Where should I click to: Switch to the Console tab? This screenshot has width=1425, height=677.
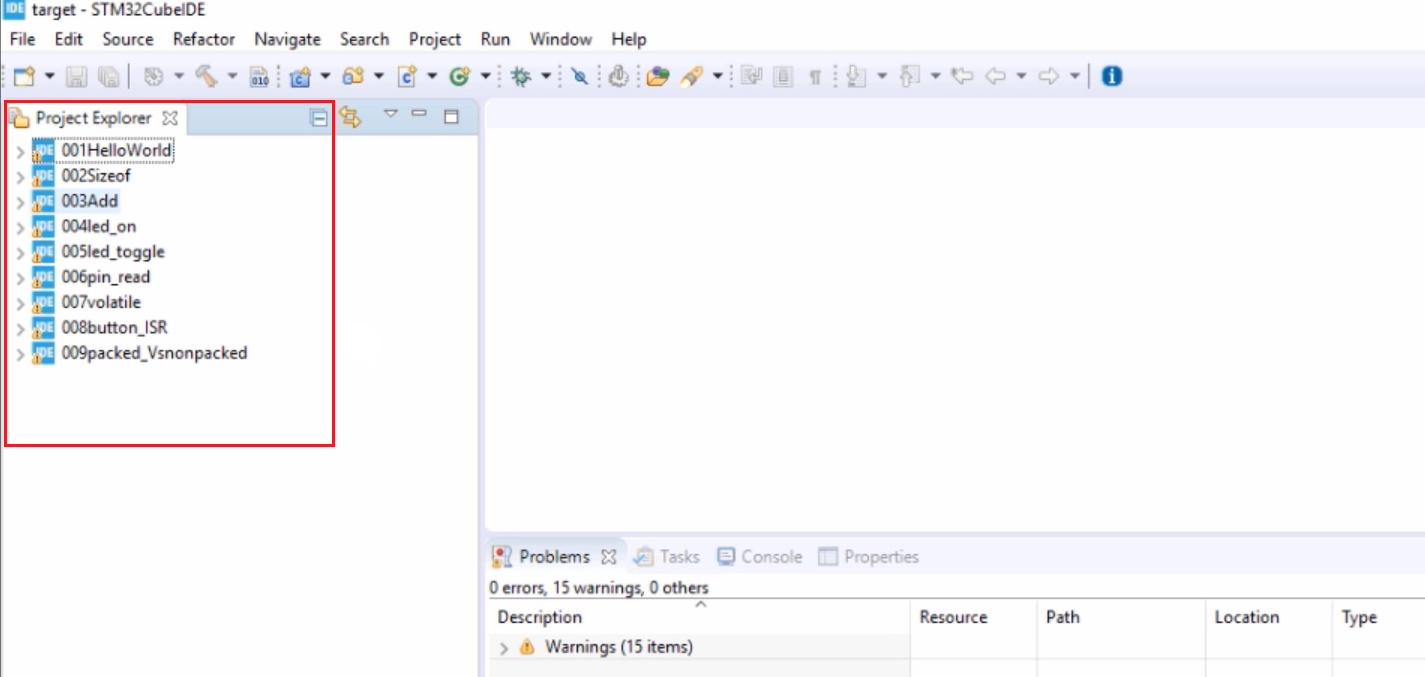(x=760, y=557)
